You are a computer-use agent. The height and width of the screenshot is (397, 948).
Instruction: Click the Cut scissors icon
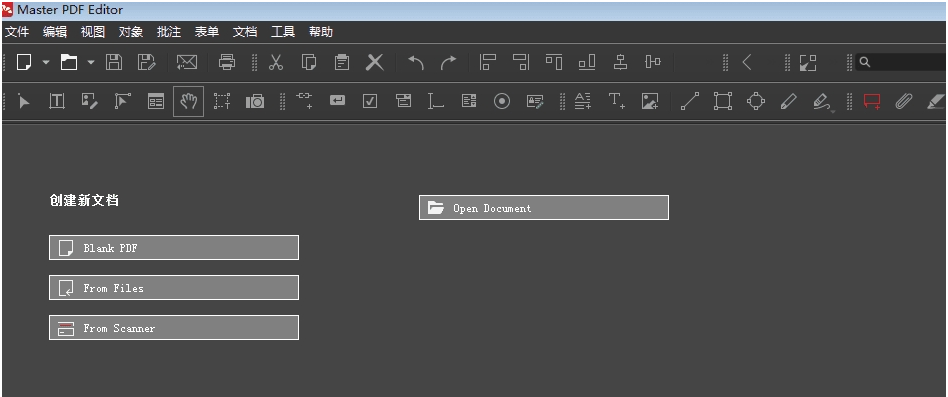[x=276, y=62]
